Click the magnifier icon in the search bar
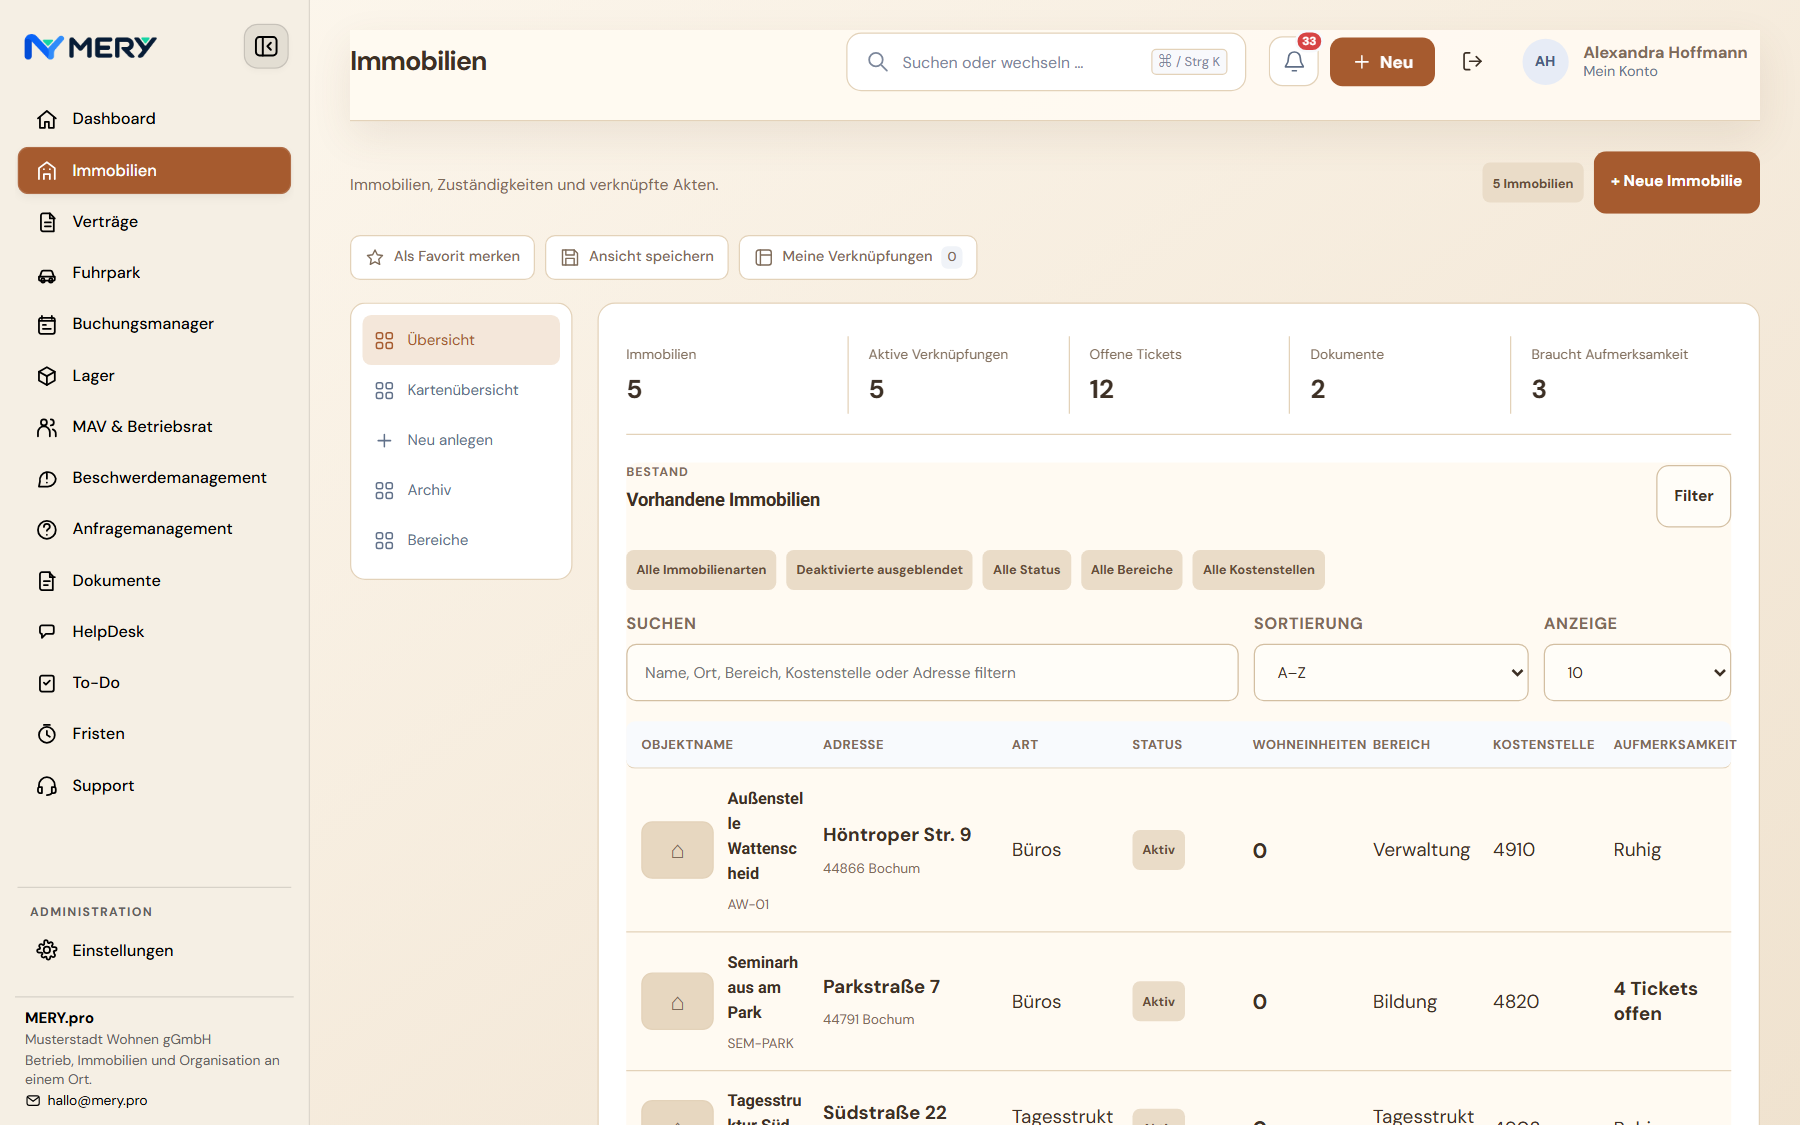 point(878,62)
